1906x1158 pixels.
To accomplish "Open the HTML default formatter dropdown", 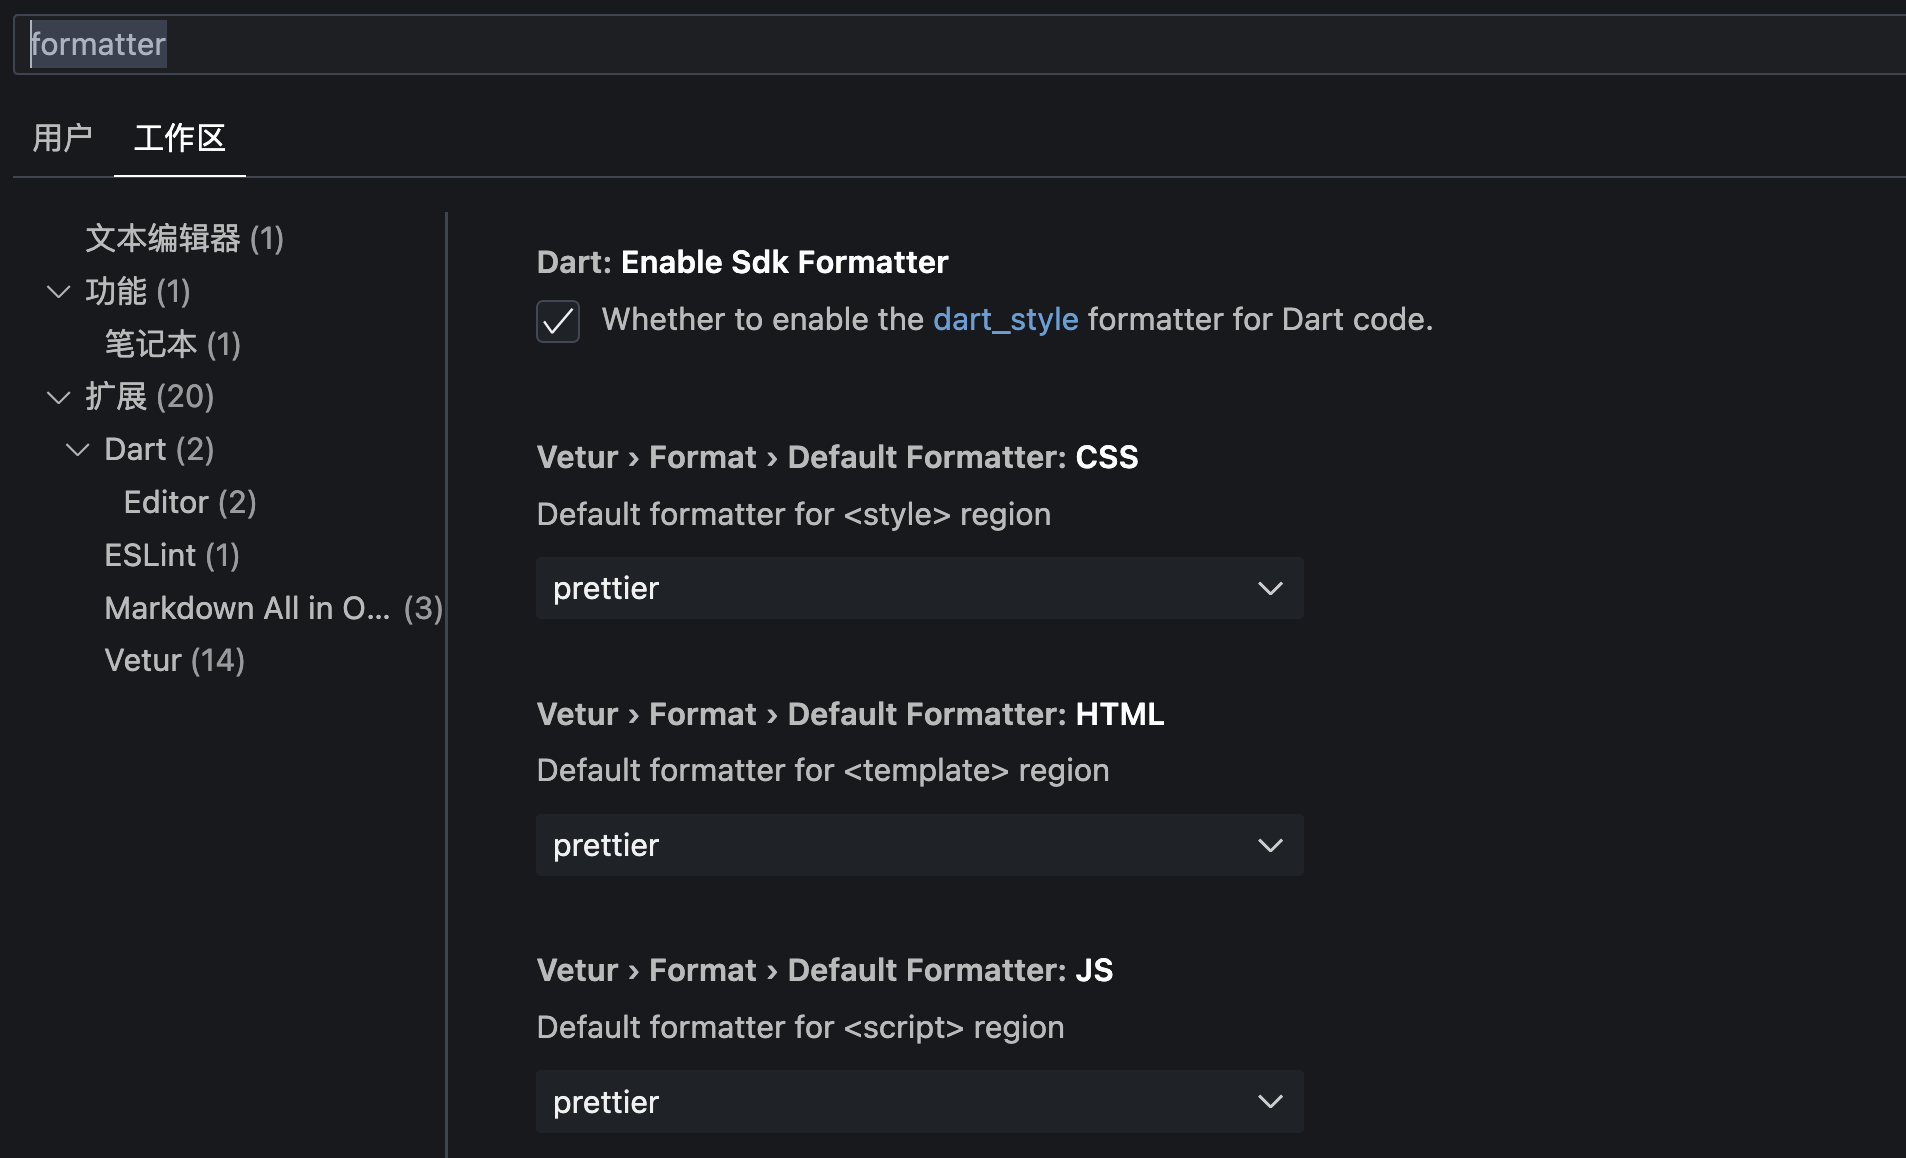I will 920,845.
